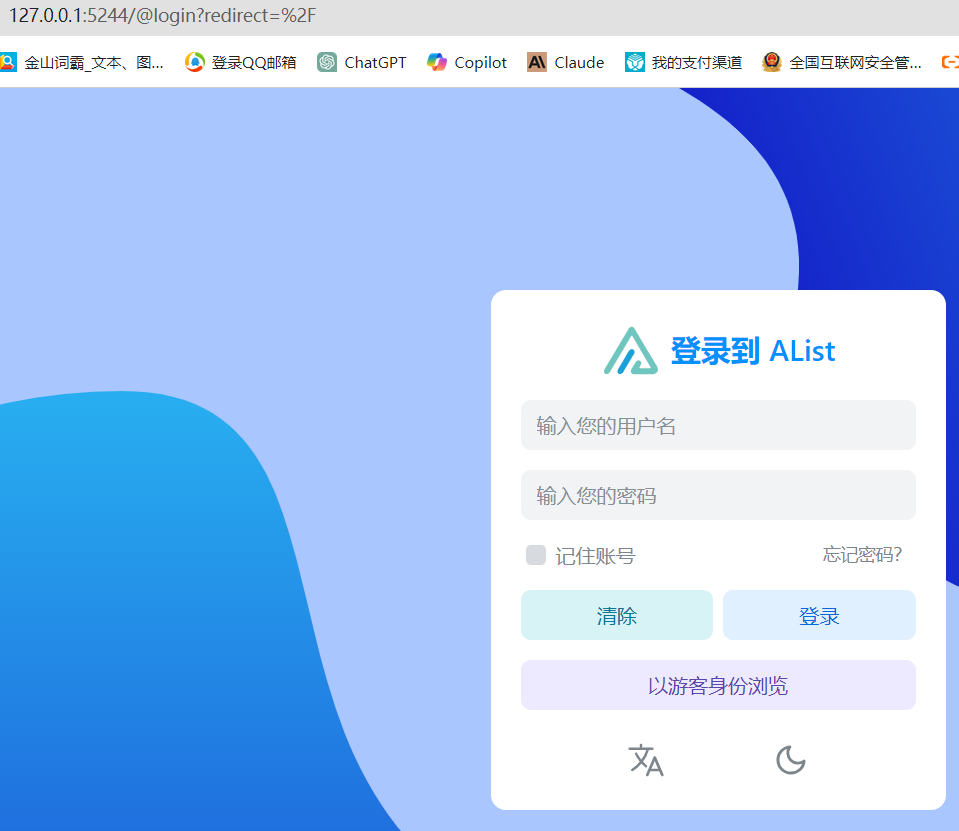The height and width of the screenshot is (831, 959).
Task: Select 以游客身份浏览 to browse as guest
Action: (x=718, y=685)
